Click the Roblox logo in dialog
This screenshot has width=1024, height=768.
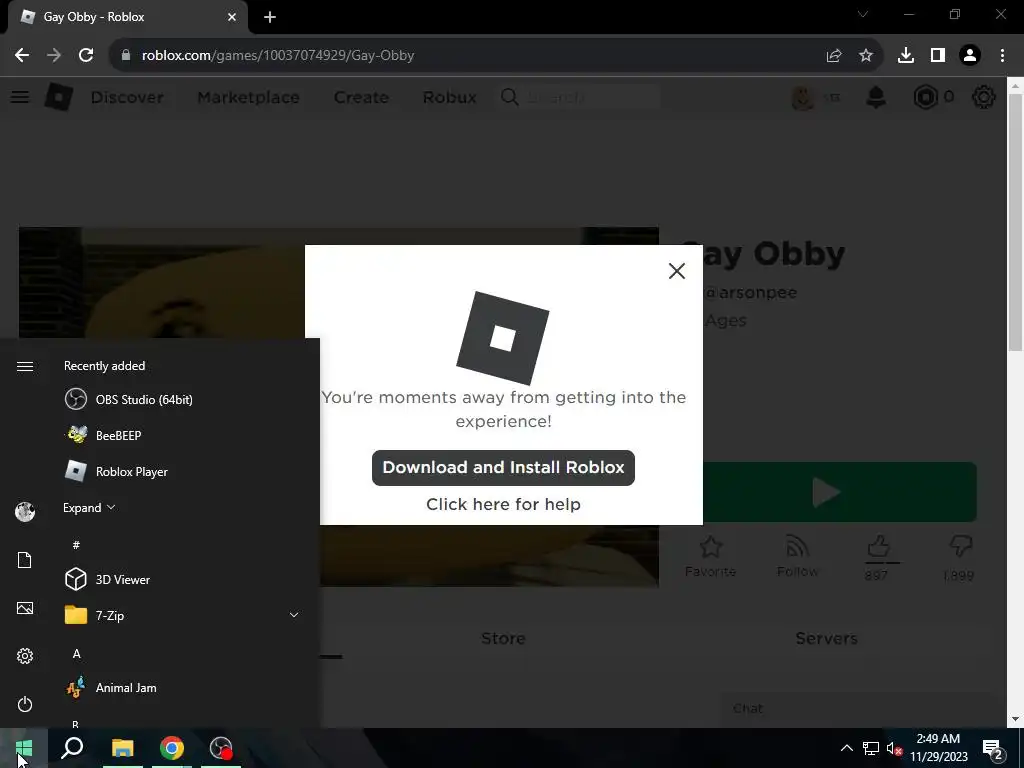click(x=502, y=338)
